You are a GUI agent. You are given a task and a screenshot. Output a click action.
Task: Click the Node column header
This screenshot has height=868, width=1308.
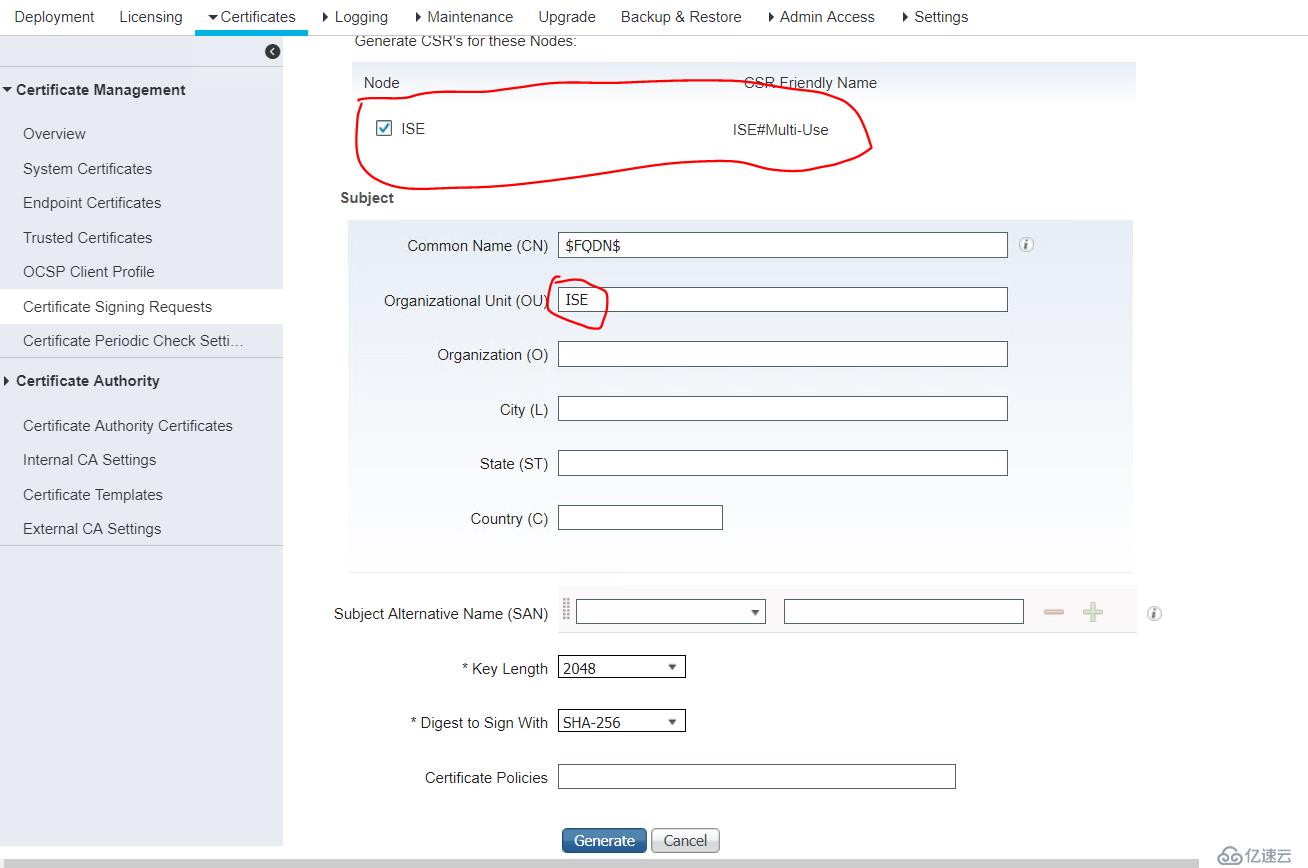(x=382, y=83)
